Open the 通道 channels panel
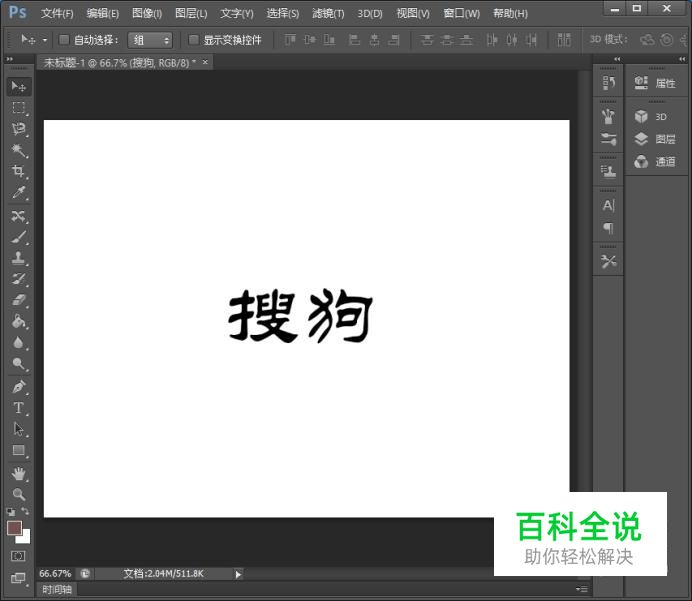The height and width of the screenshot is (601, 692). point(656,162)
